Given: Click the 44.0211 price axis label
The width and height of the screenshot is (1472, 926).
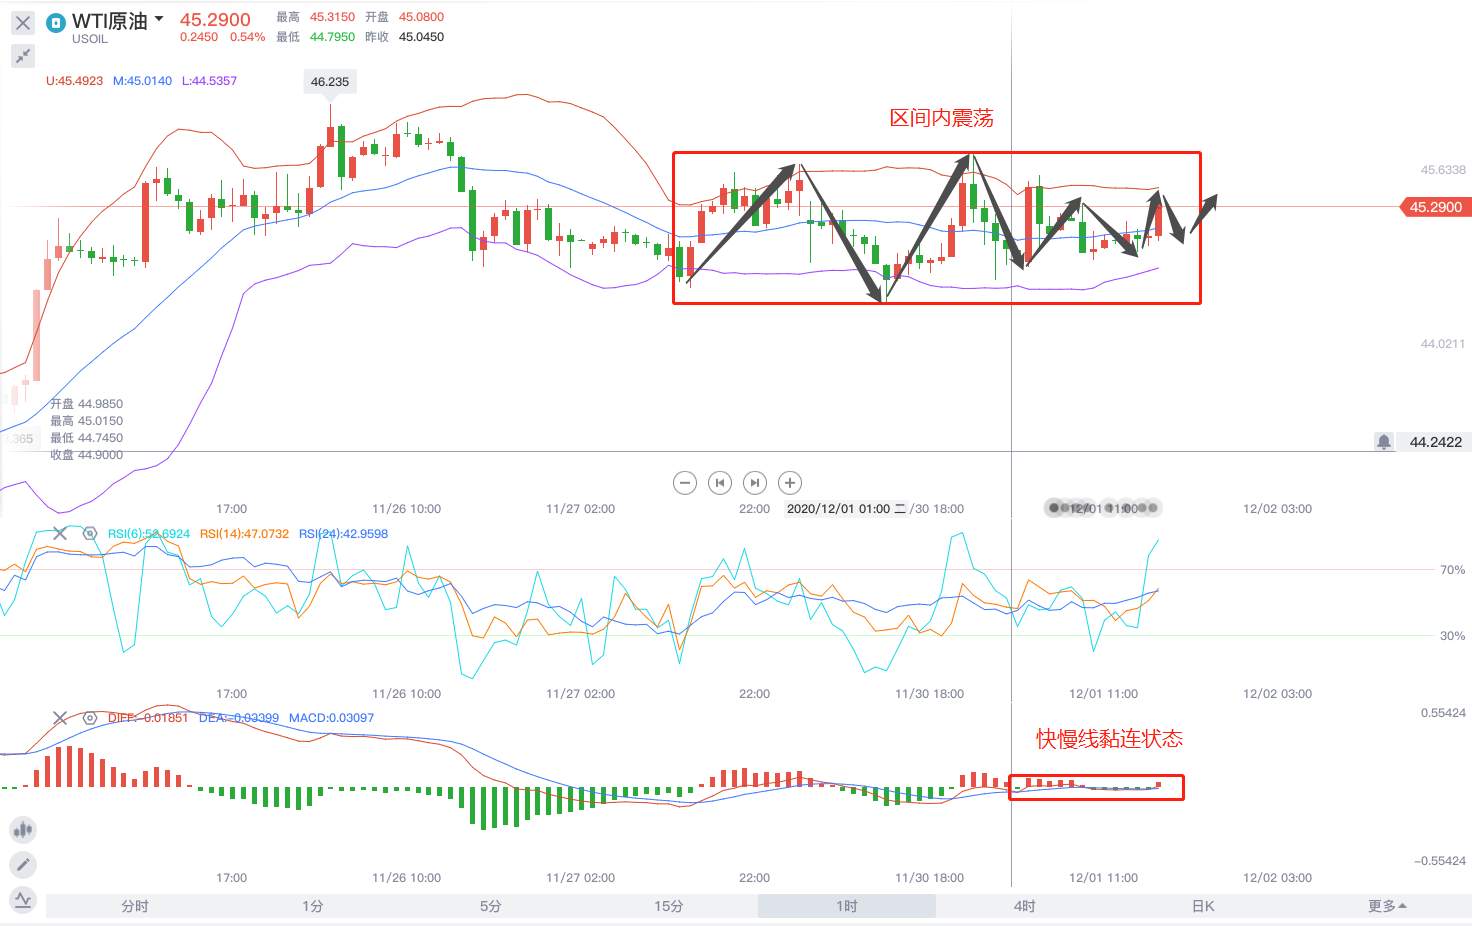Looking at the screenshot, I should [x=1443, y=344].
